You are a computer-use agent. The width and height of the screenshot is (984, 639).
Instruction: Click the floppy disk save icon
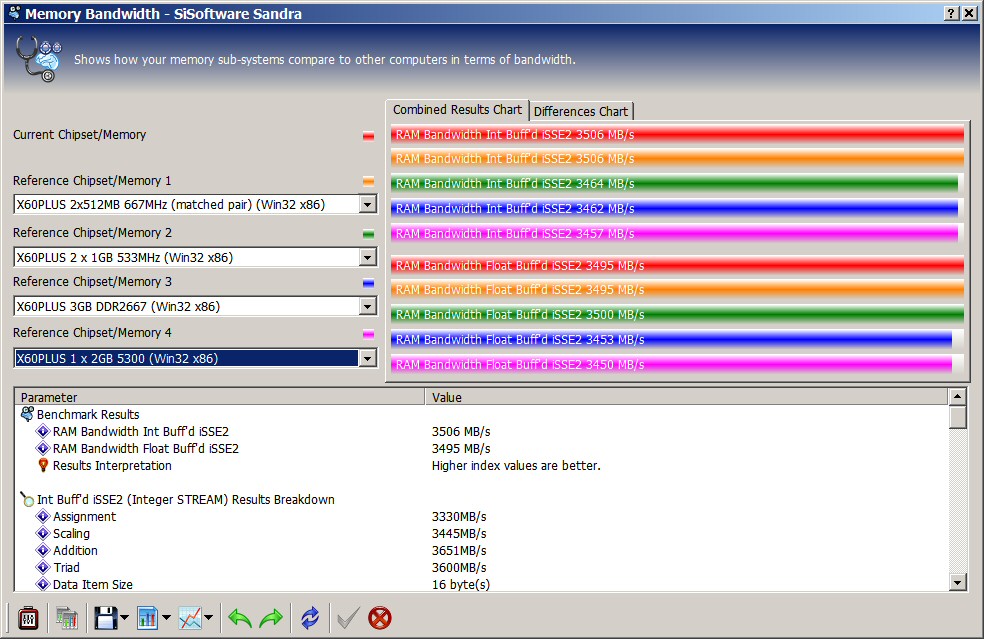105,618
